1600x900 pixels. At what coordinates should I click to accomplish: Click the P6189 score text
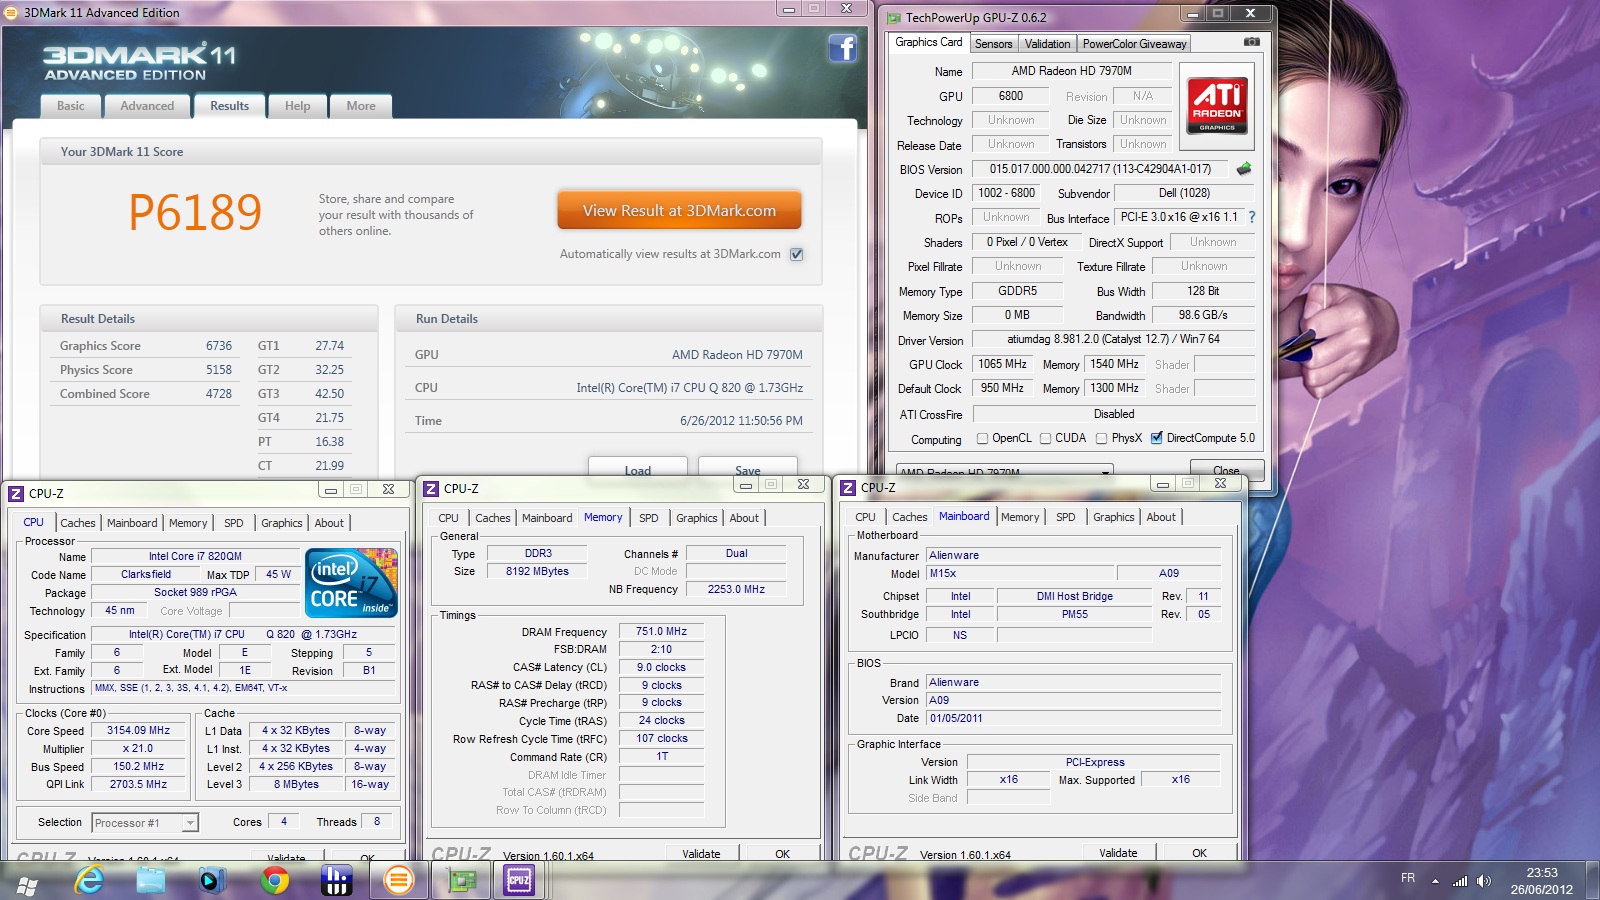[195, 212]
